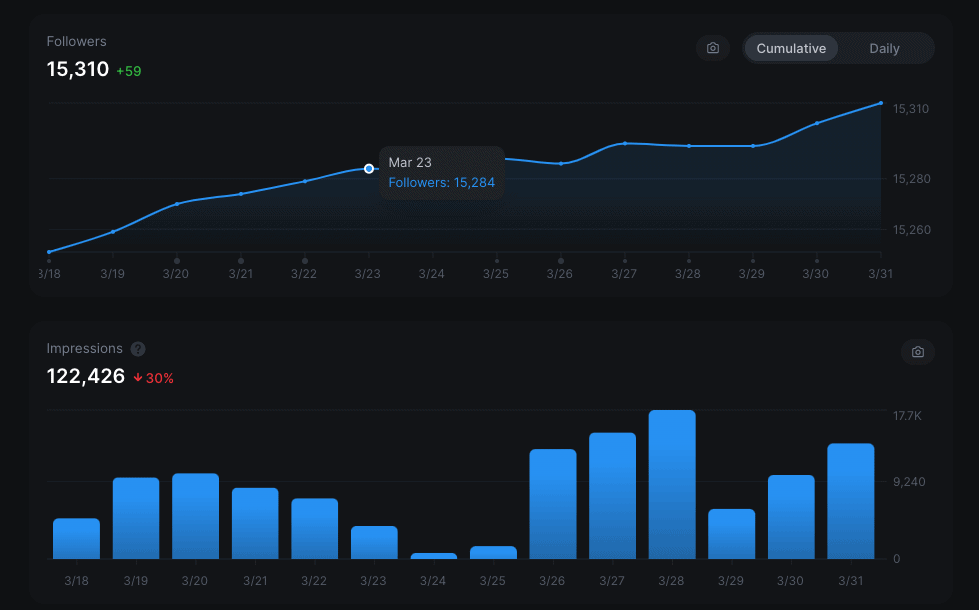The width and height of the screenshot is (979, 610).
Task: Click the 3/18 data point on Followers line
Action: pos(49,252)
